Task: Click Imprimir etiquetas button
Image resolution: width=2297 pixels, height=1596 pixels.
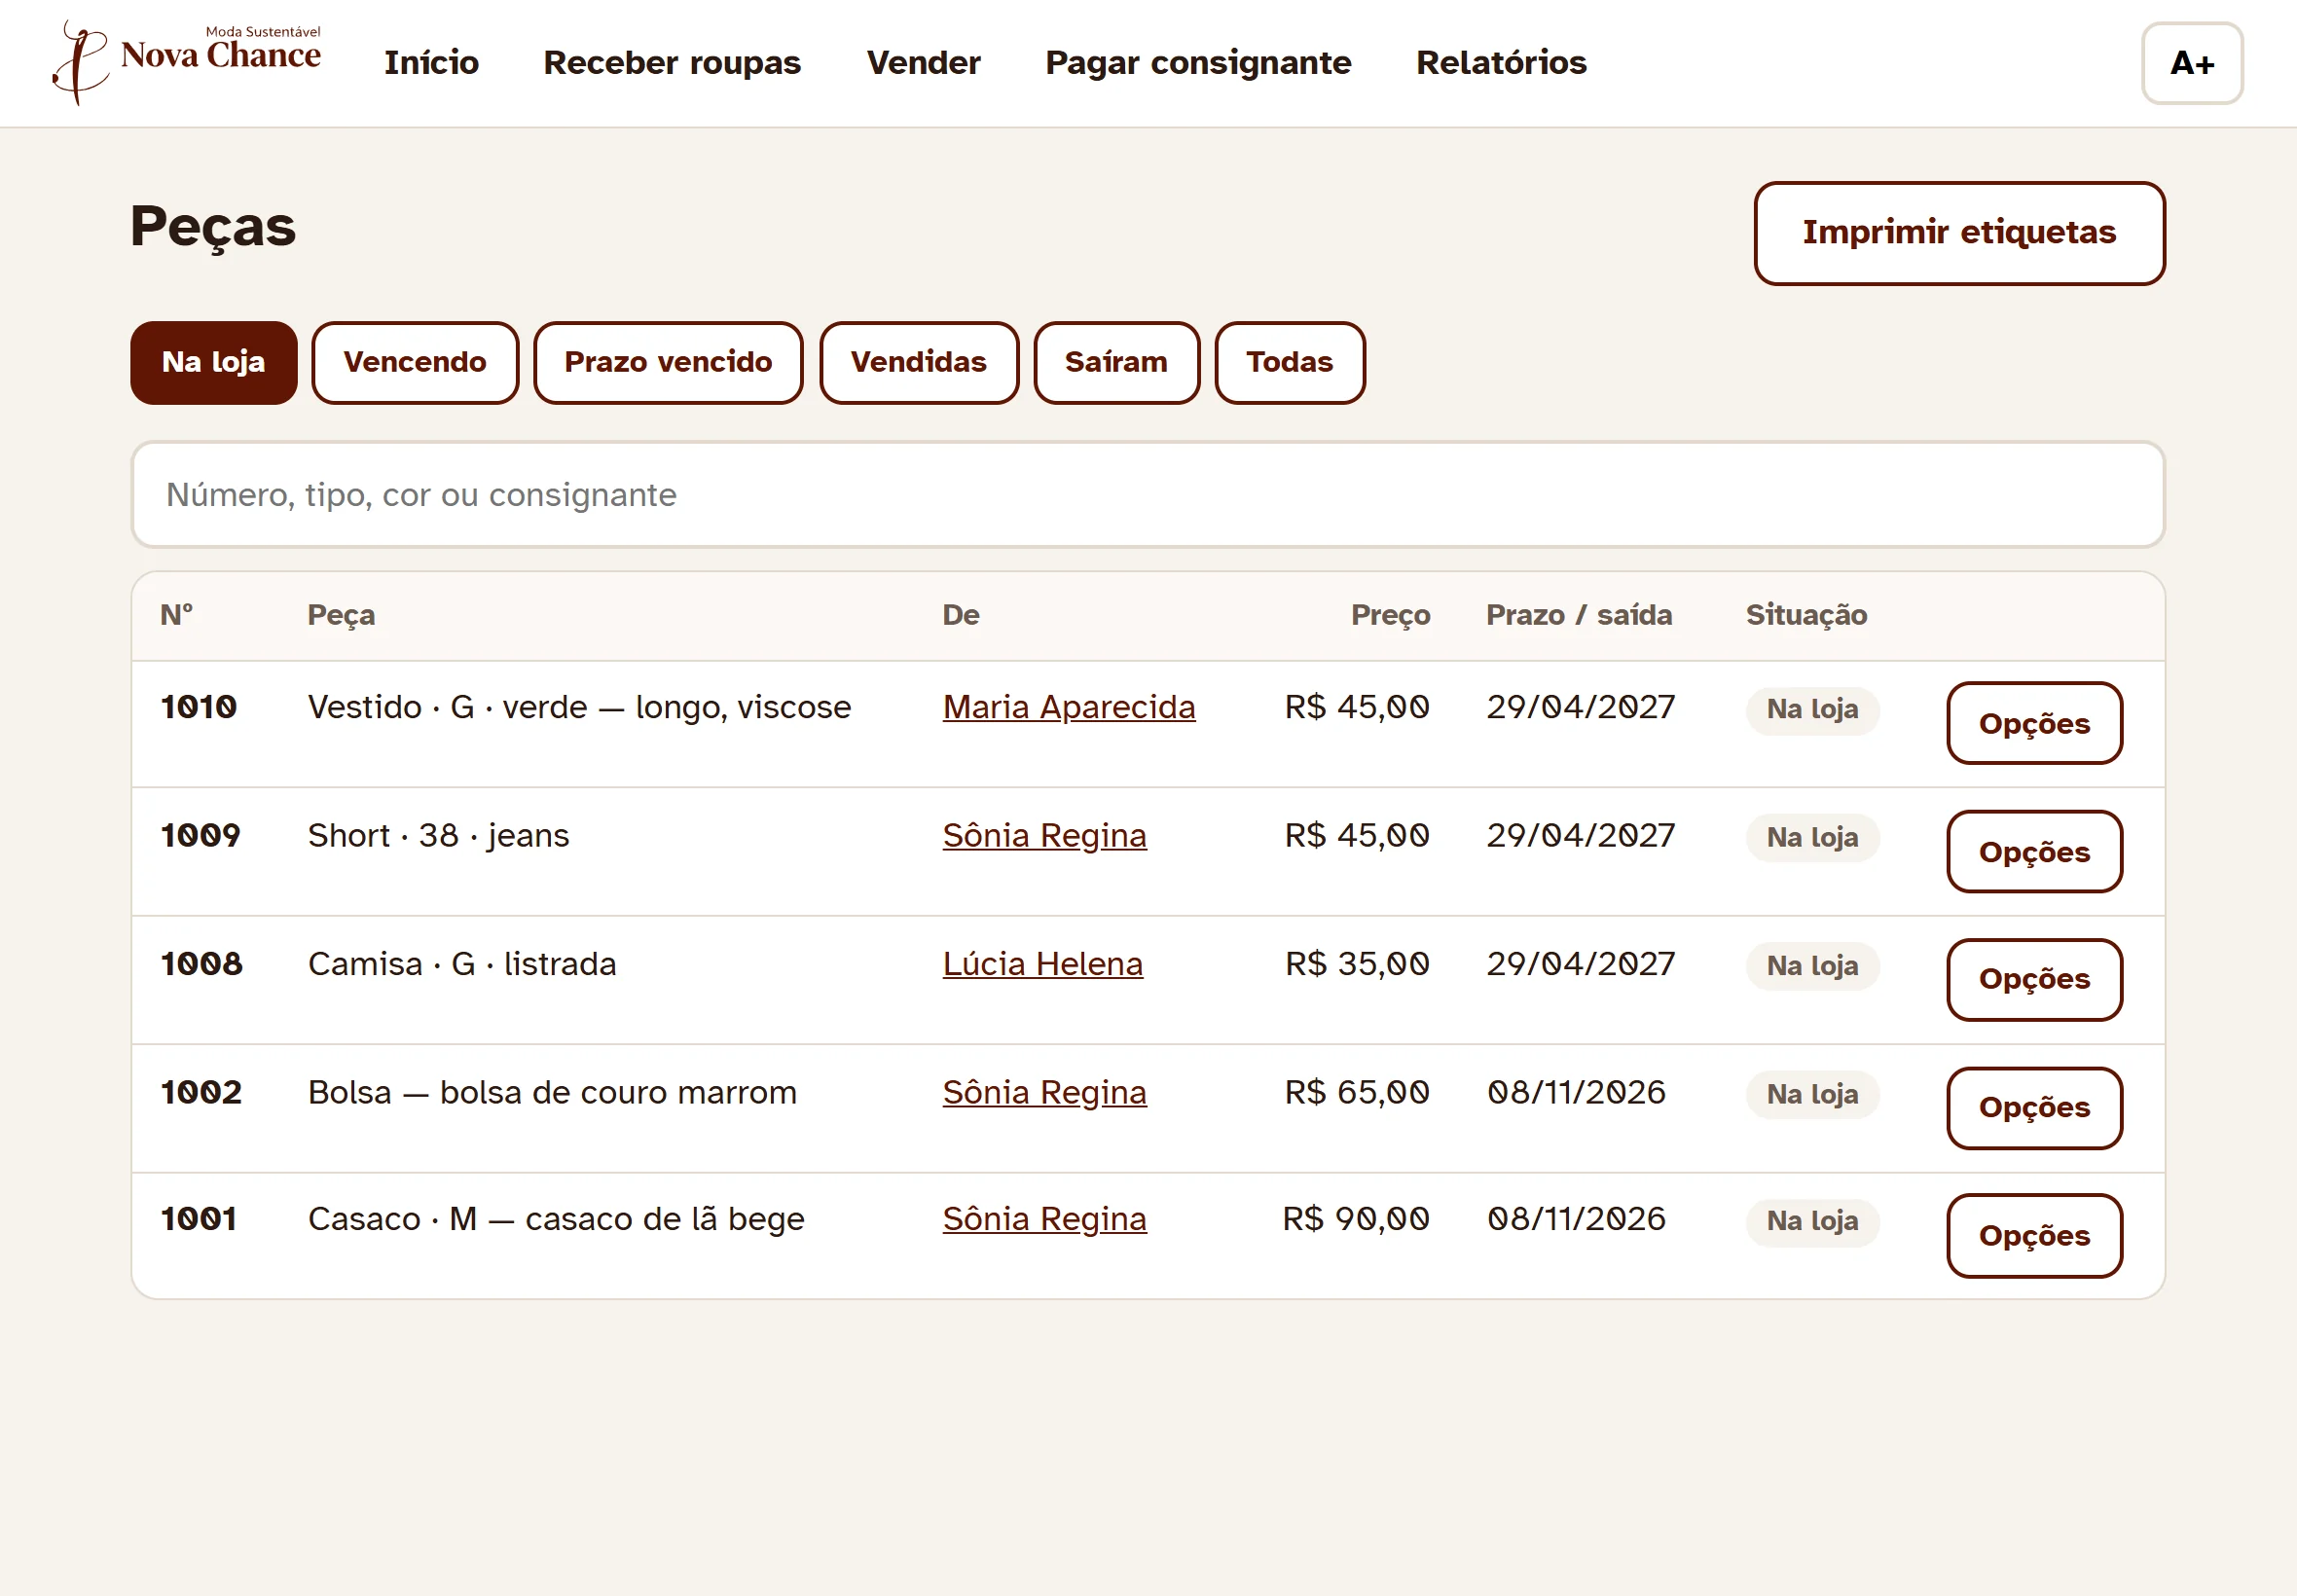Action: 1959,233
